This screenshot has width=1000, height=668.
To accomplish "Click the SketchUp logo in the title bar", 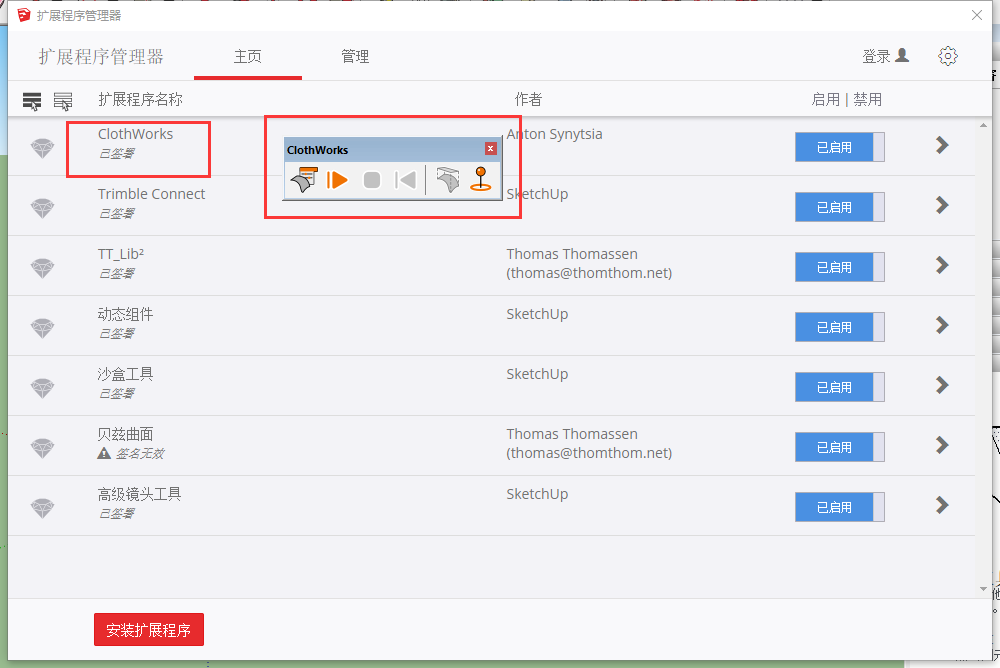I will pos(24,15).
